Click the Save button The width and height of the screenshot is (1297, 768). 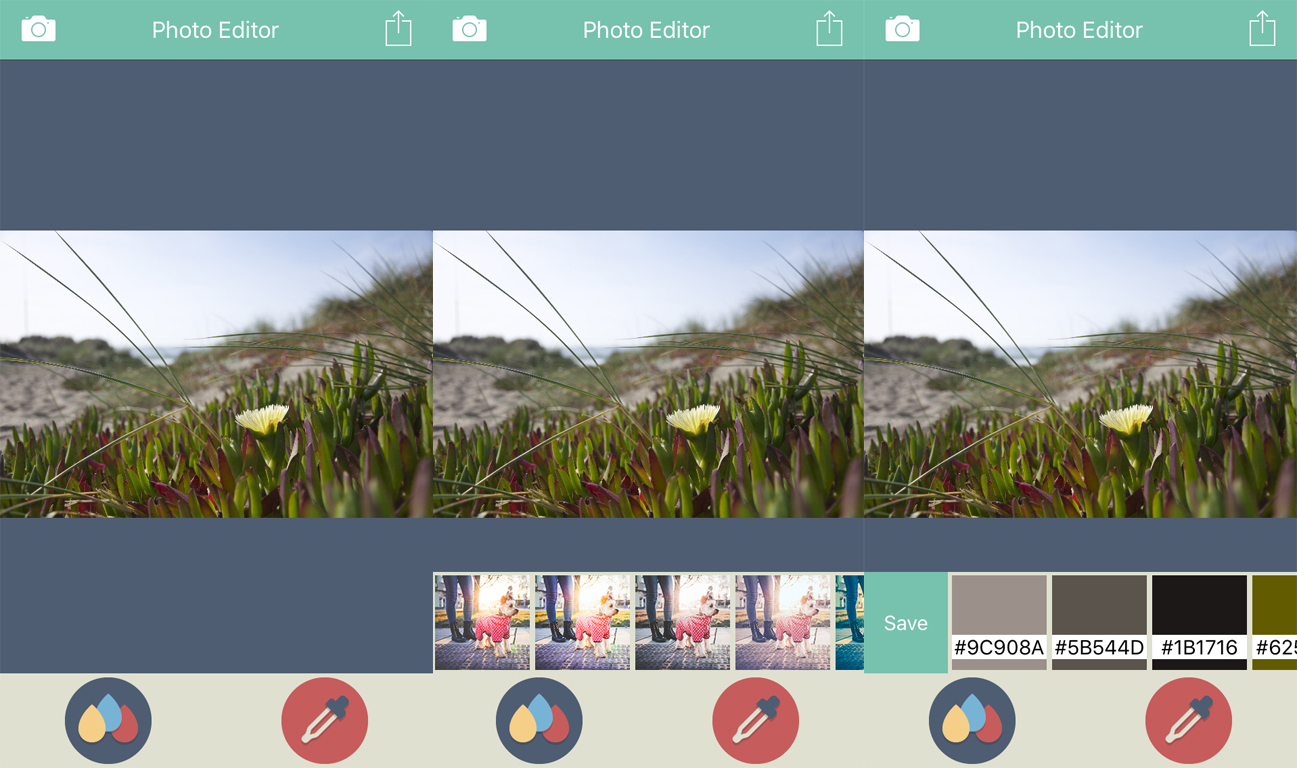pyautogui.click(x=906, y=623)
